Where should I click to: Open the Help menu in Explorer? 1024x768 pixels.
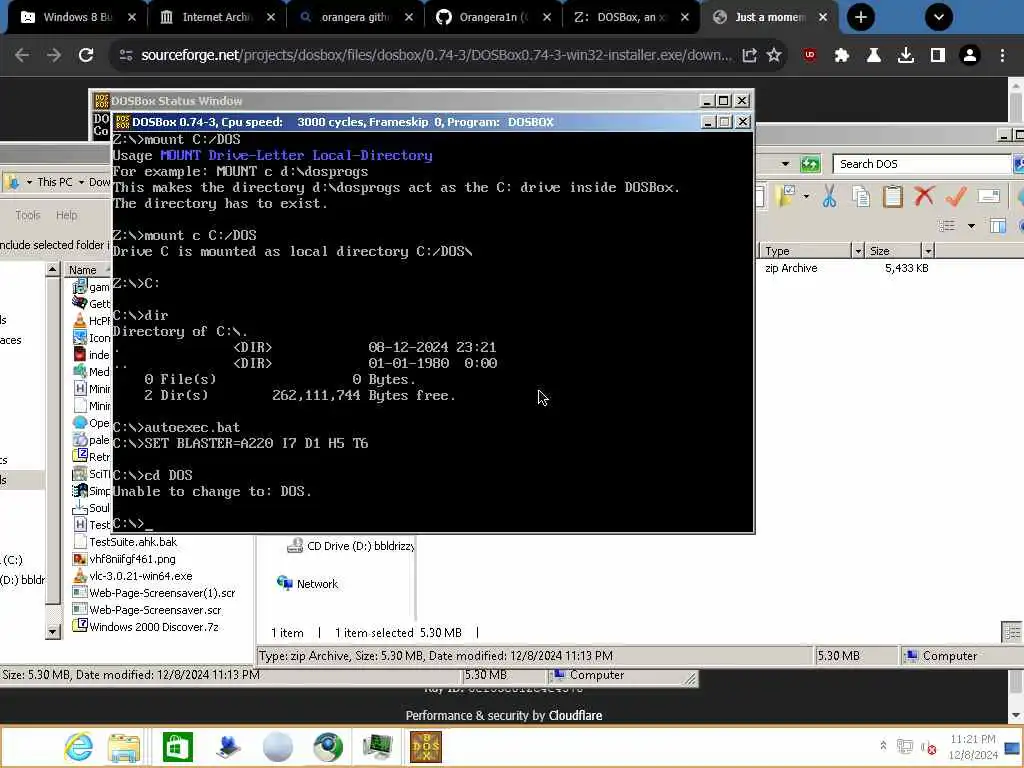(x=66, y=215)
